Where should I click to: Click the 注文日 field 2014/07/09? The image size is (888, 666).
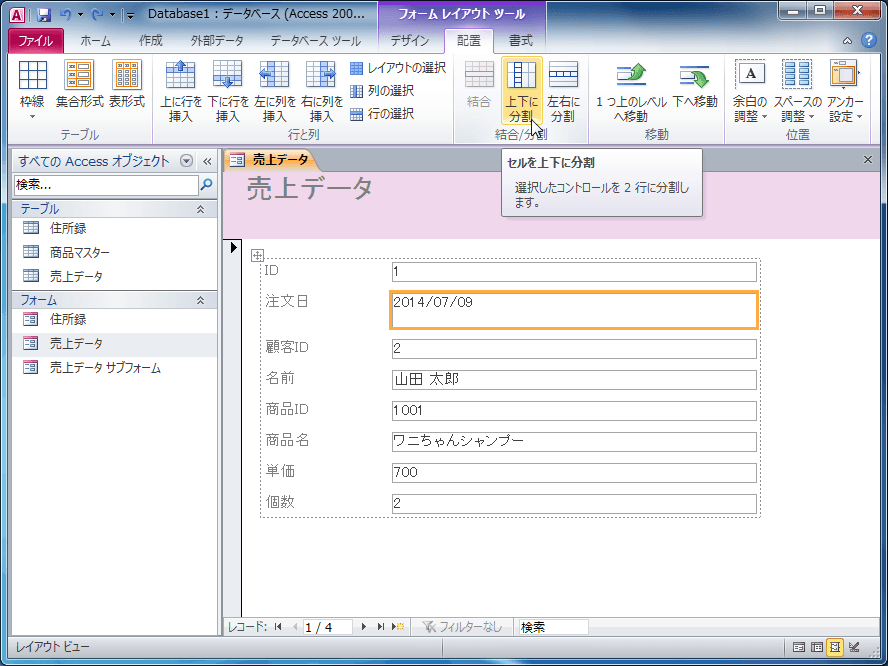(574, 310)
